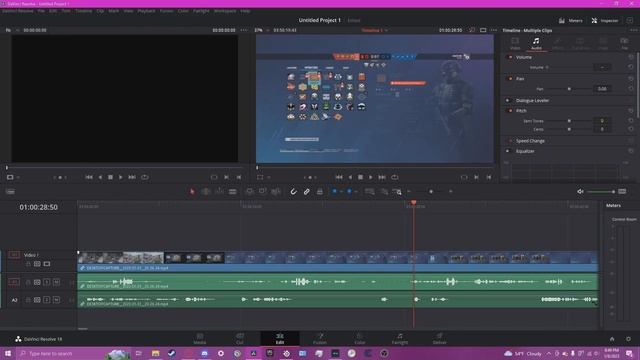Switch to the Inspector Audio tab
This screenshot has width=640, height=360.
tap(536, 43)
